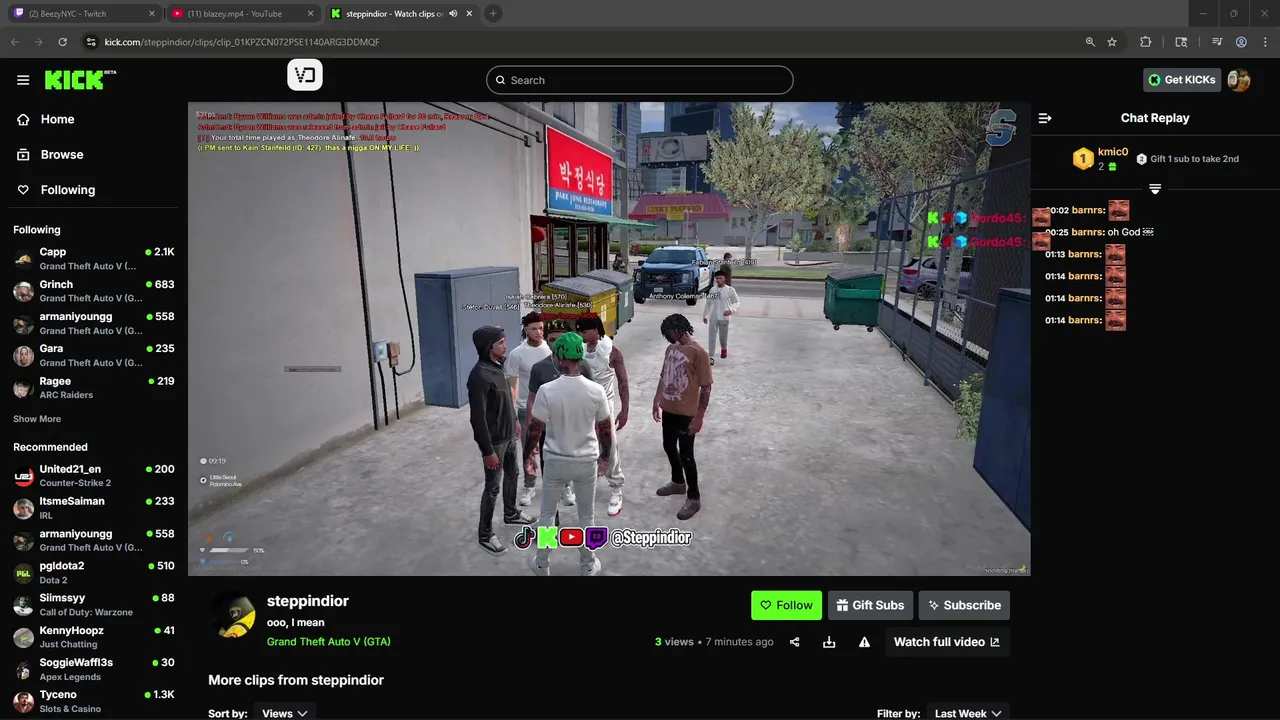Open Grand Theft Auto V (GTA) category link
Viewport: 1280px width, 720px height.
pyautogui.click(x=328, y=642)
